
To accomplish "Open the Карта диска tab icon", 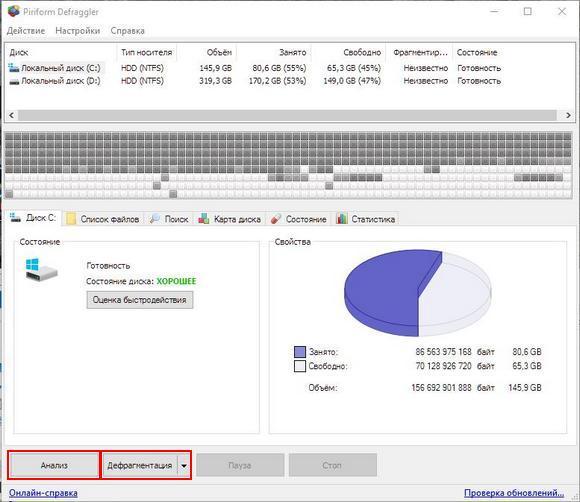I will pos(204,219).
